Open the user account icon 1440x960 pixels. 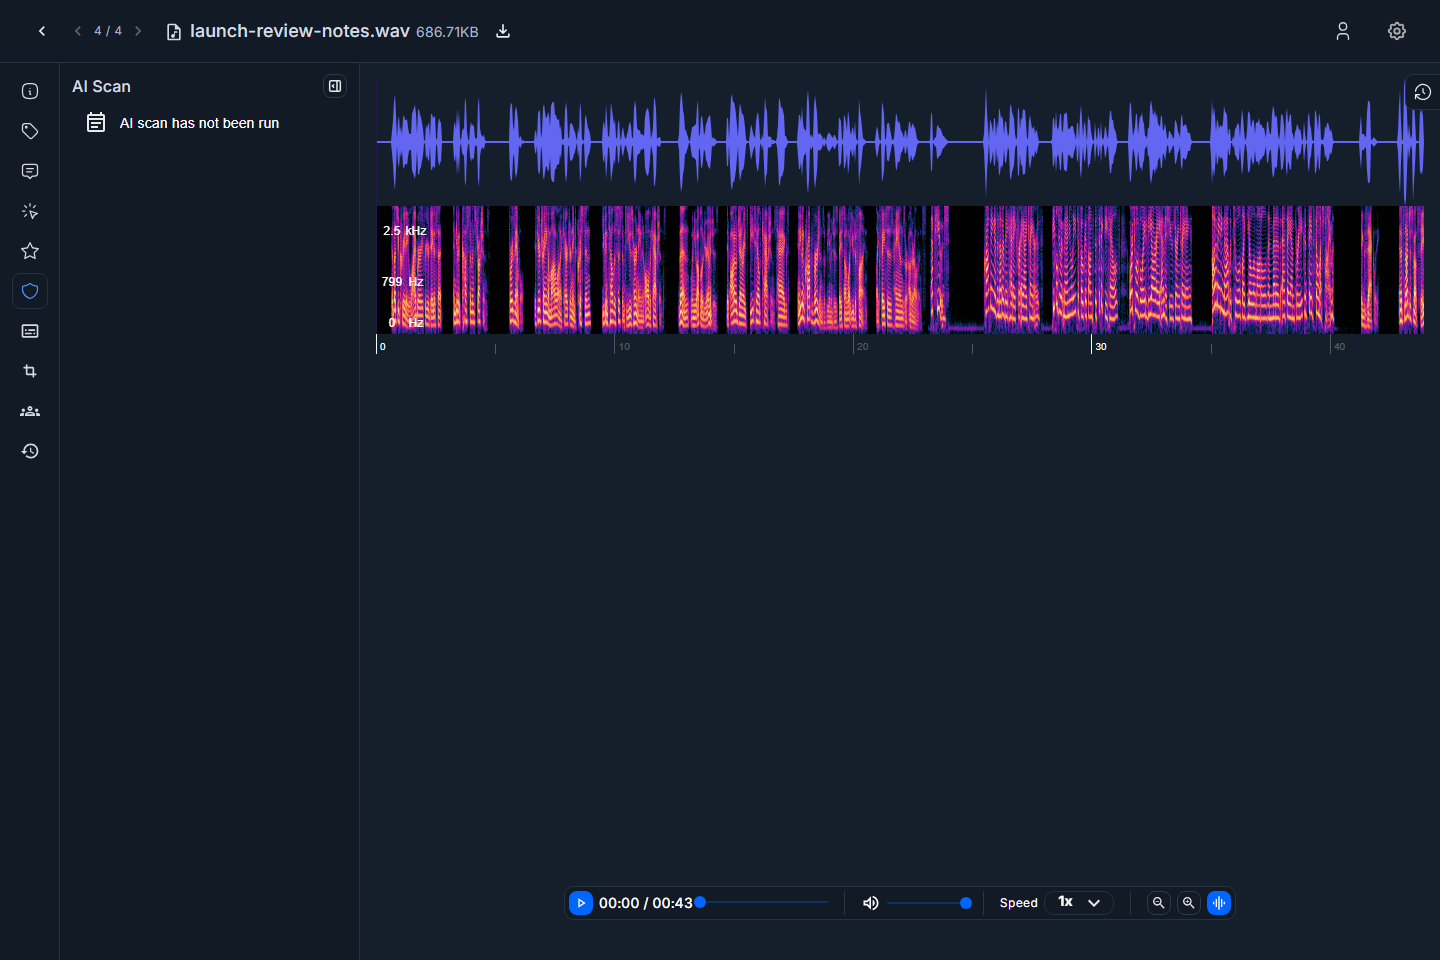click(1343, 31)
